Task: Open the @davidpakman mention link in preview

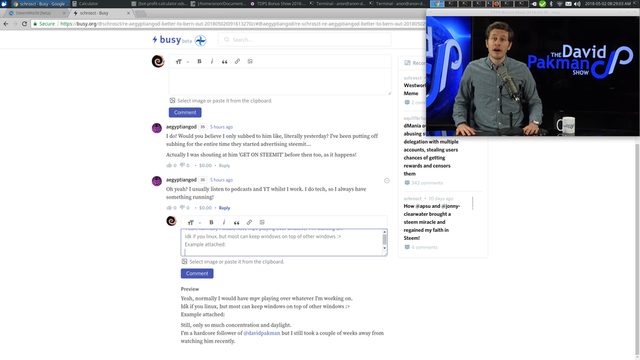Action: pyautogui.click(x=262, y=333)
